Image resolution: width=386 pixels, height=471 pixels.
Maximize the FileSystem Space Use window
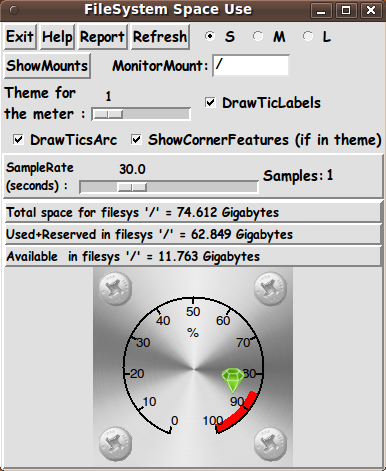[345, 10]
